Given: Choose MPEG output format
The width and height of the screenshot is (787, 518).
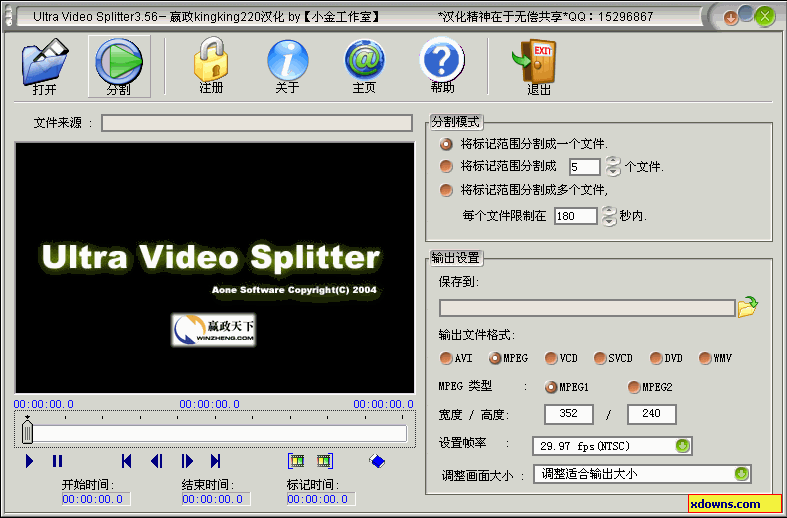Looking at the screenshot, I should point(495,358).
